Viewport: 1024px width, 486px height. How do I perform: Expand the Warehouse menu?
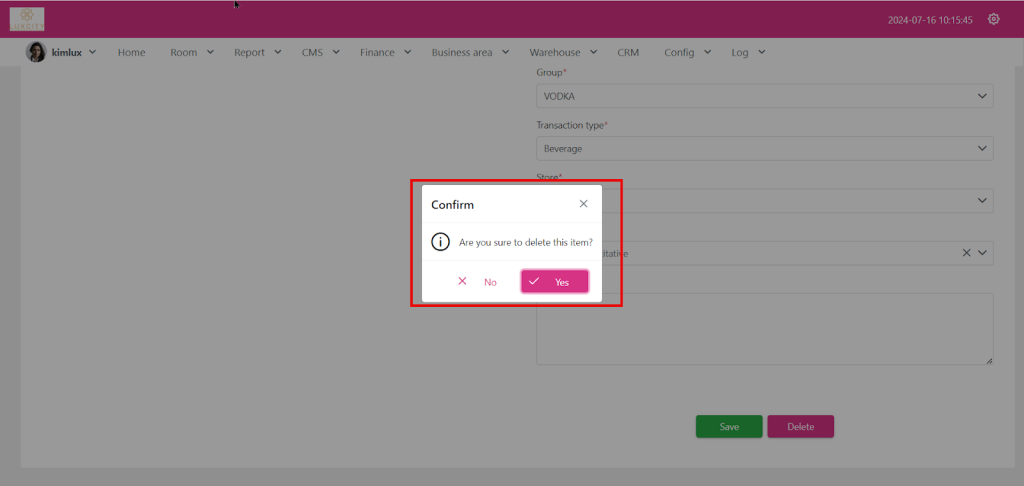click(x=563, y=52)
